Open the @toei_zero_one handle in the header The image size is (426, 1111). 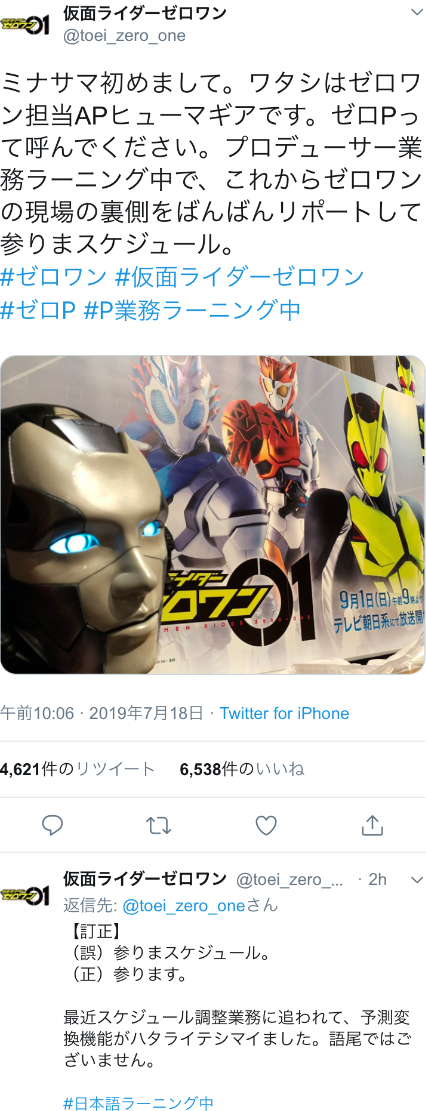[125, 35]
